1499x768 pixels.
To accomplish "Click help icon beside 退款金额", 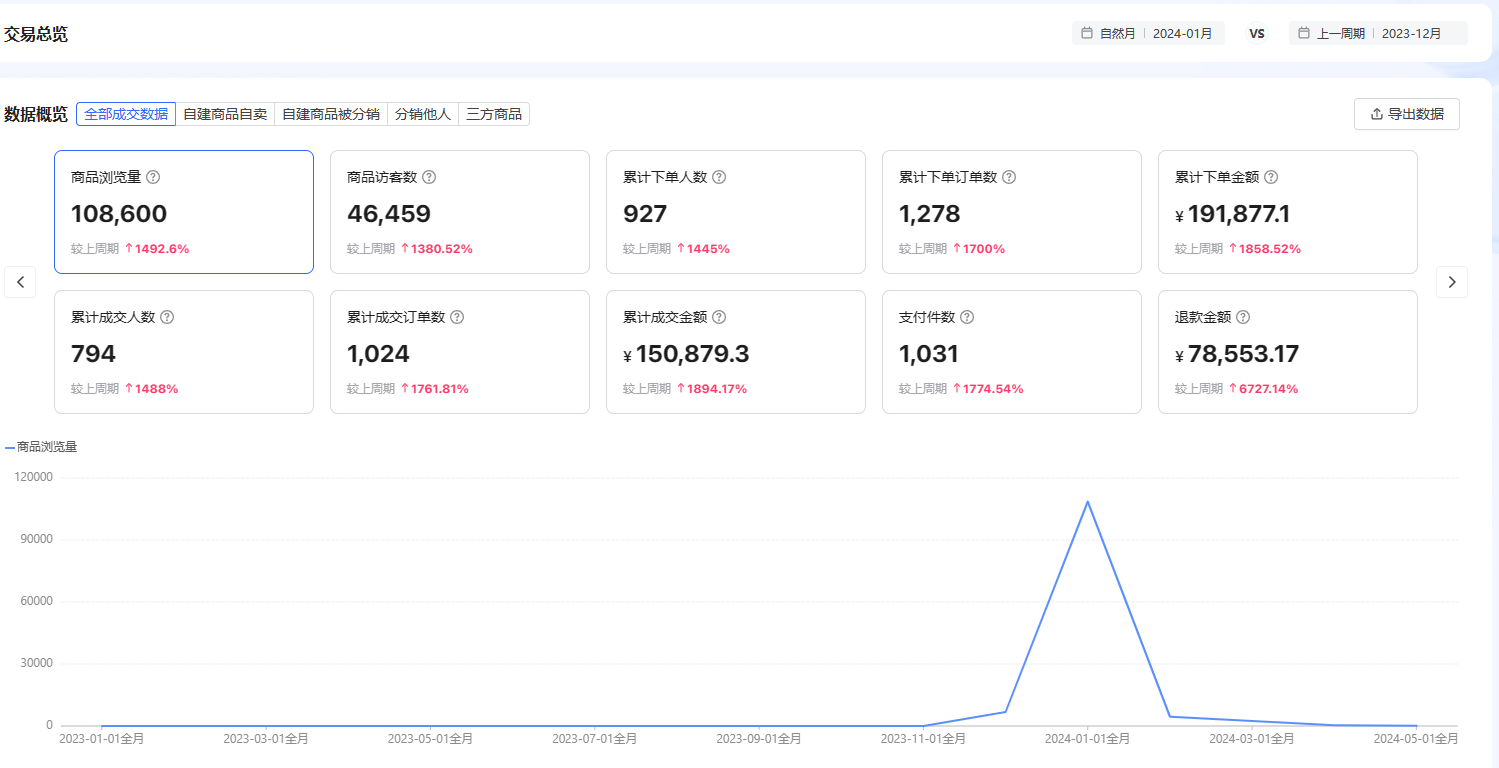I will coord(1243,317).
